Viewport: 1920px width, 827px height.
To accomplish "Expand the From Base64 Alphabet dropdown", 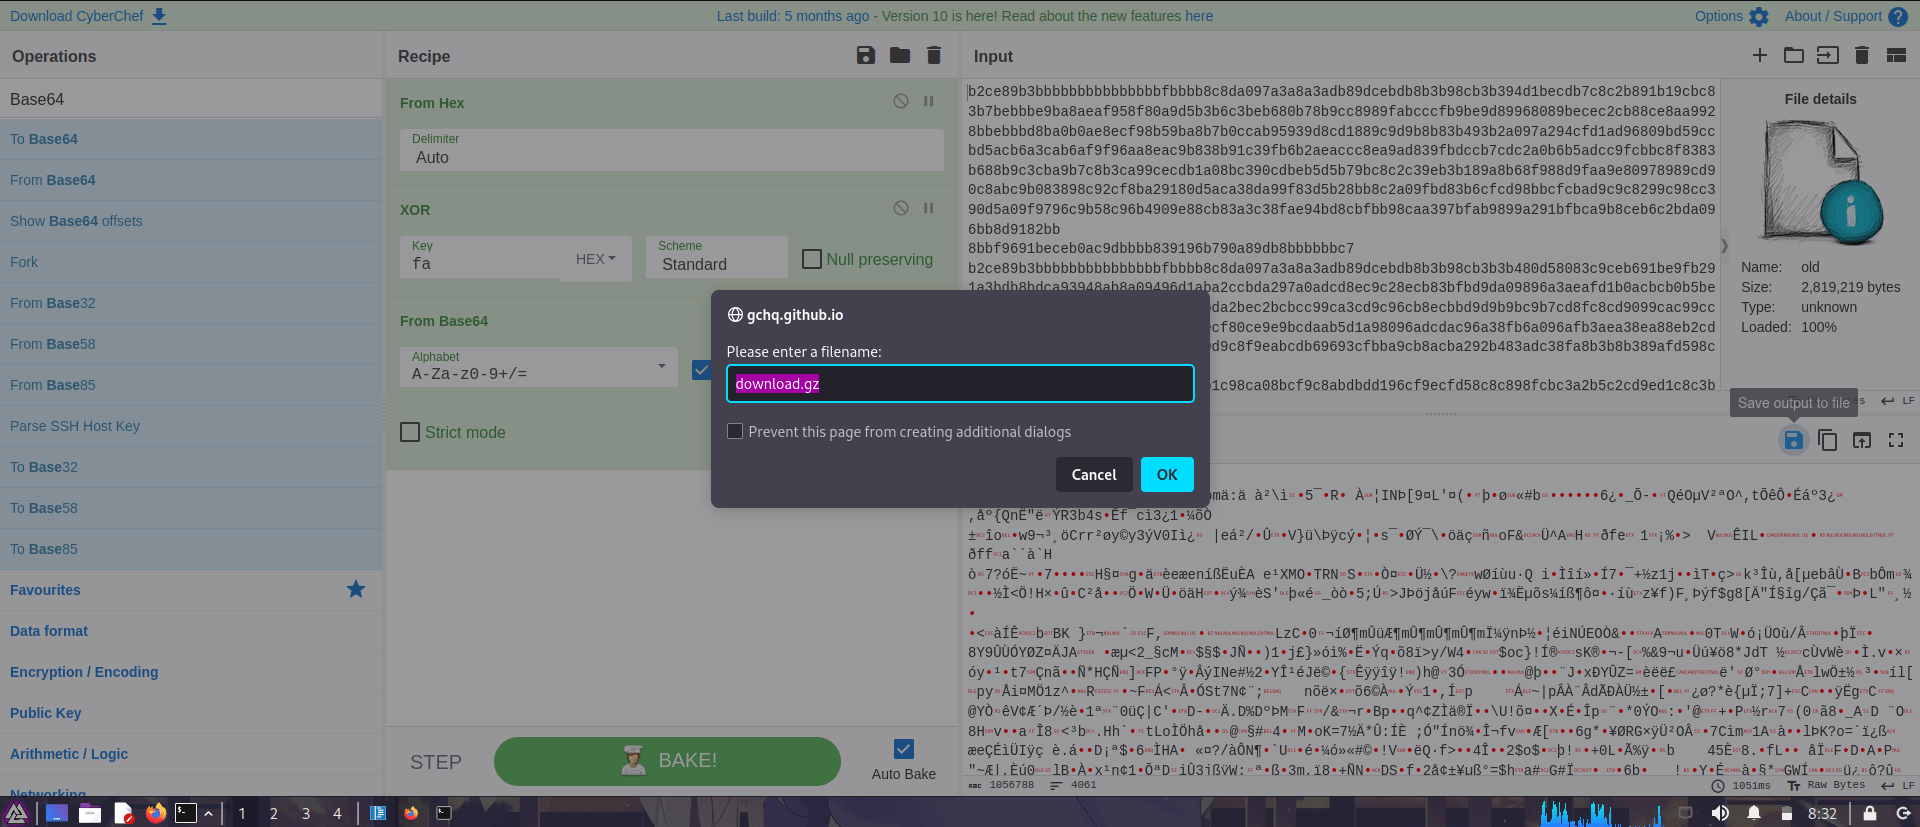I will click(x=540, y=366).
